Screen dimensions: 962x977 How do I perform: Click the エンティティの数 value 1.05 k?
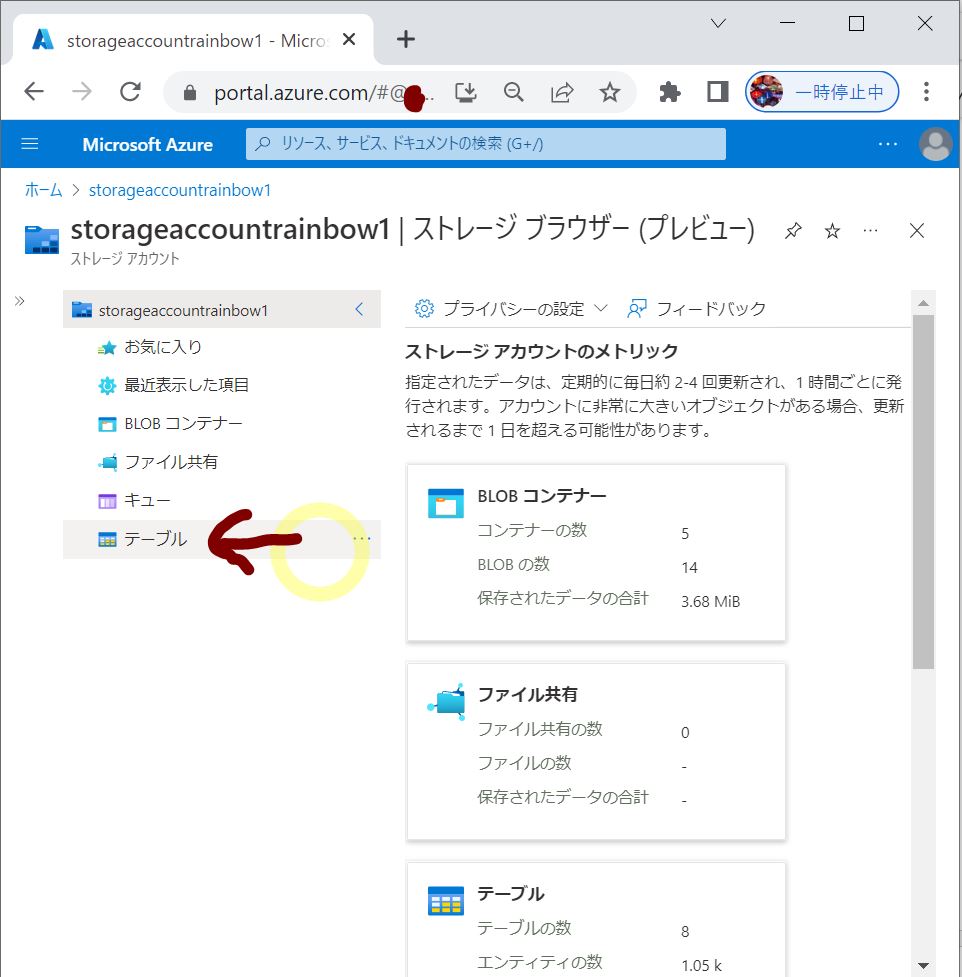702,965
